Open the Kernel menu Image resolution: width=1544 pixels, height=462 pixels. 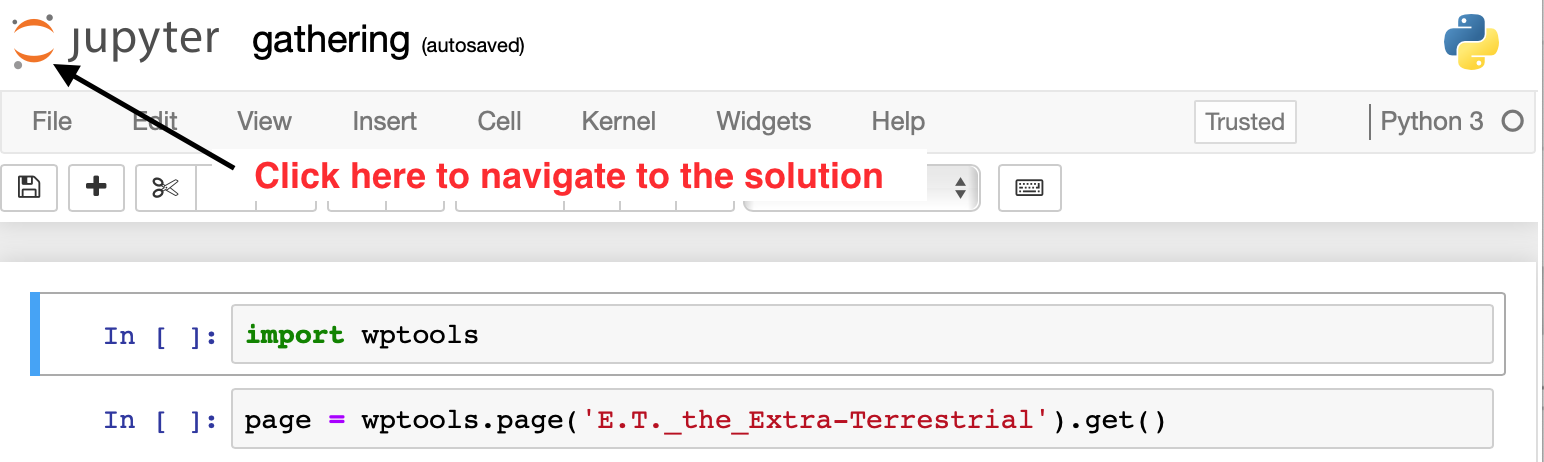(618, 122)
